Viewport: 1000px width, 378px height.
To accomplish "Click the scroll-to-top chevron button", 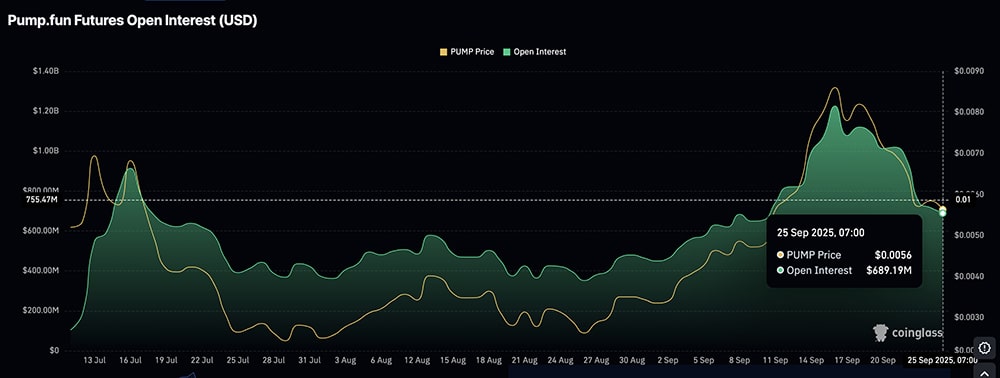I will (984, 370).
